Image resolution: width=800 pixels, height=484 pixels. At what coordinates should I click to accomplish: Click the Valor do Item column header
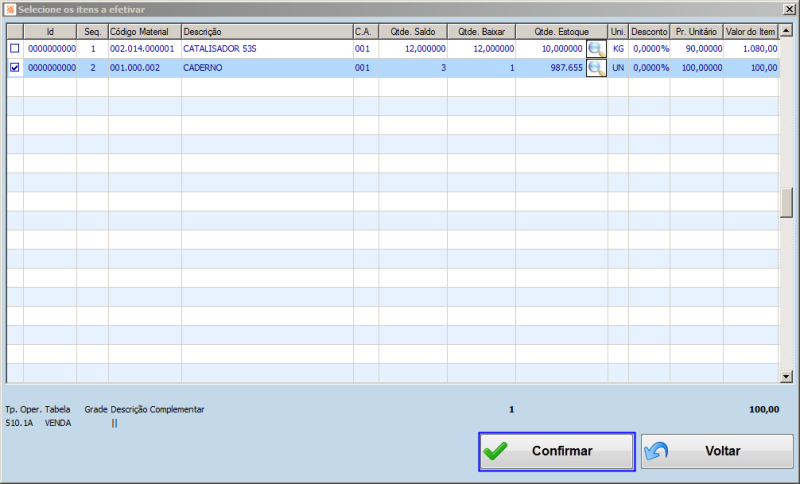[751, 32]
